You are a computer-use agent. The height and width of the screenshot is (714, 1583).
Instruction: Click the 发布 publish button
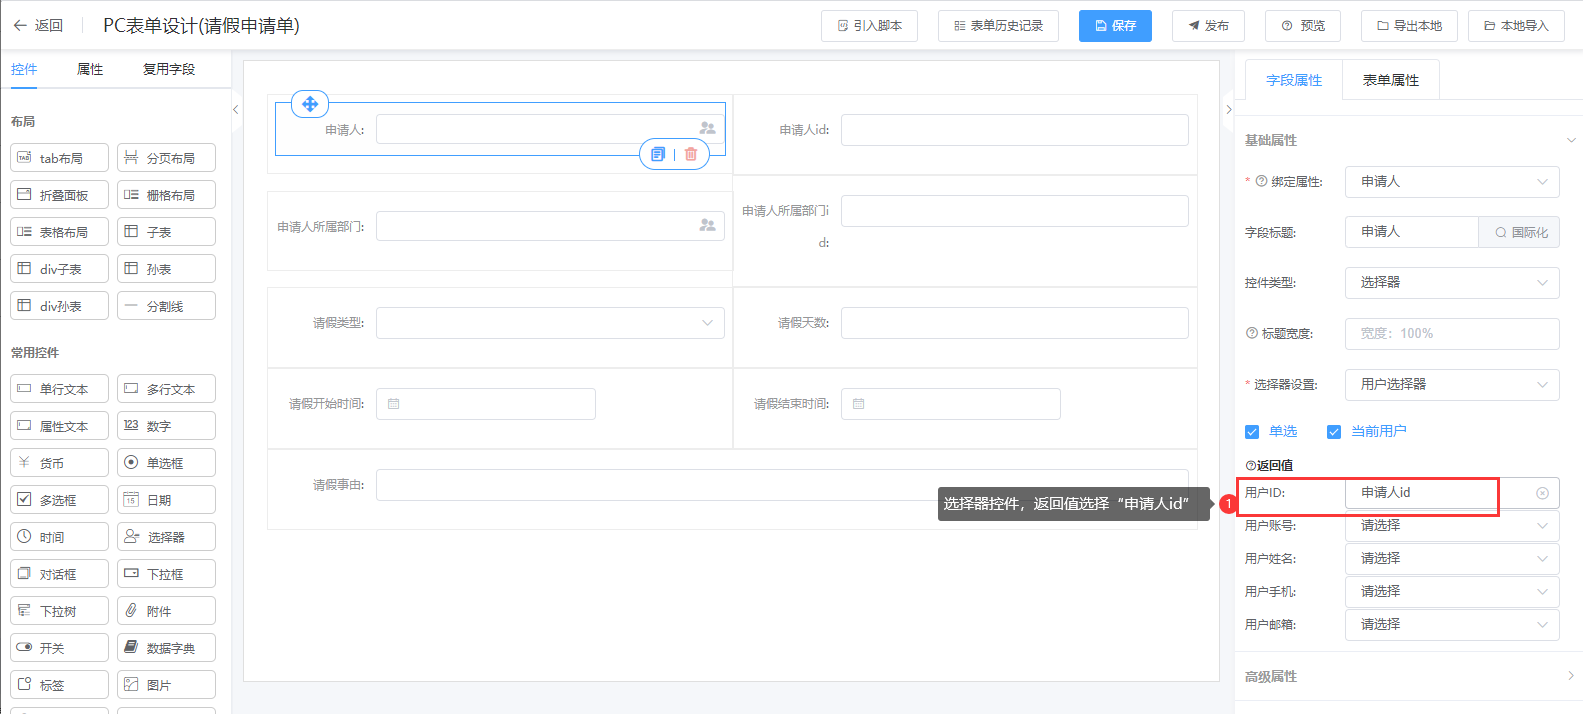1208,26
